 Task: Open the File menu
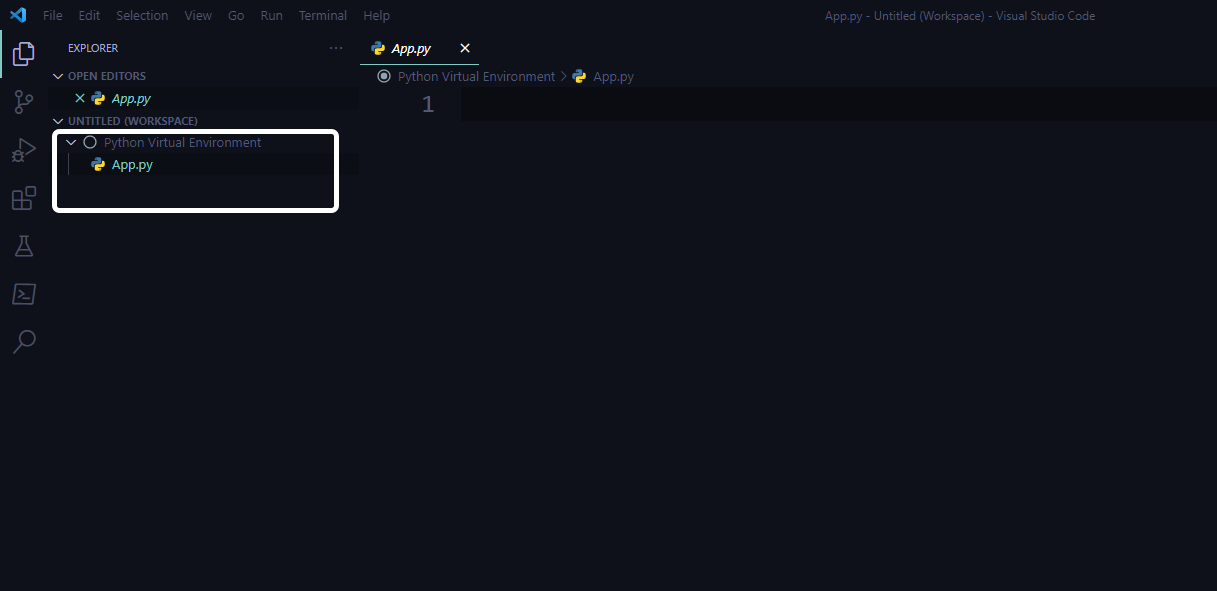pyautogui.click(x=53, y=16)
